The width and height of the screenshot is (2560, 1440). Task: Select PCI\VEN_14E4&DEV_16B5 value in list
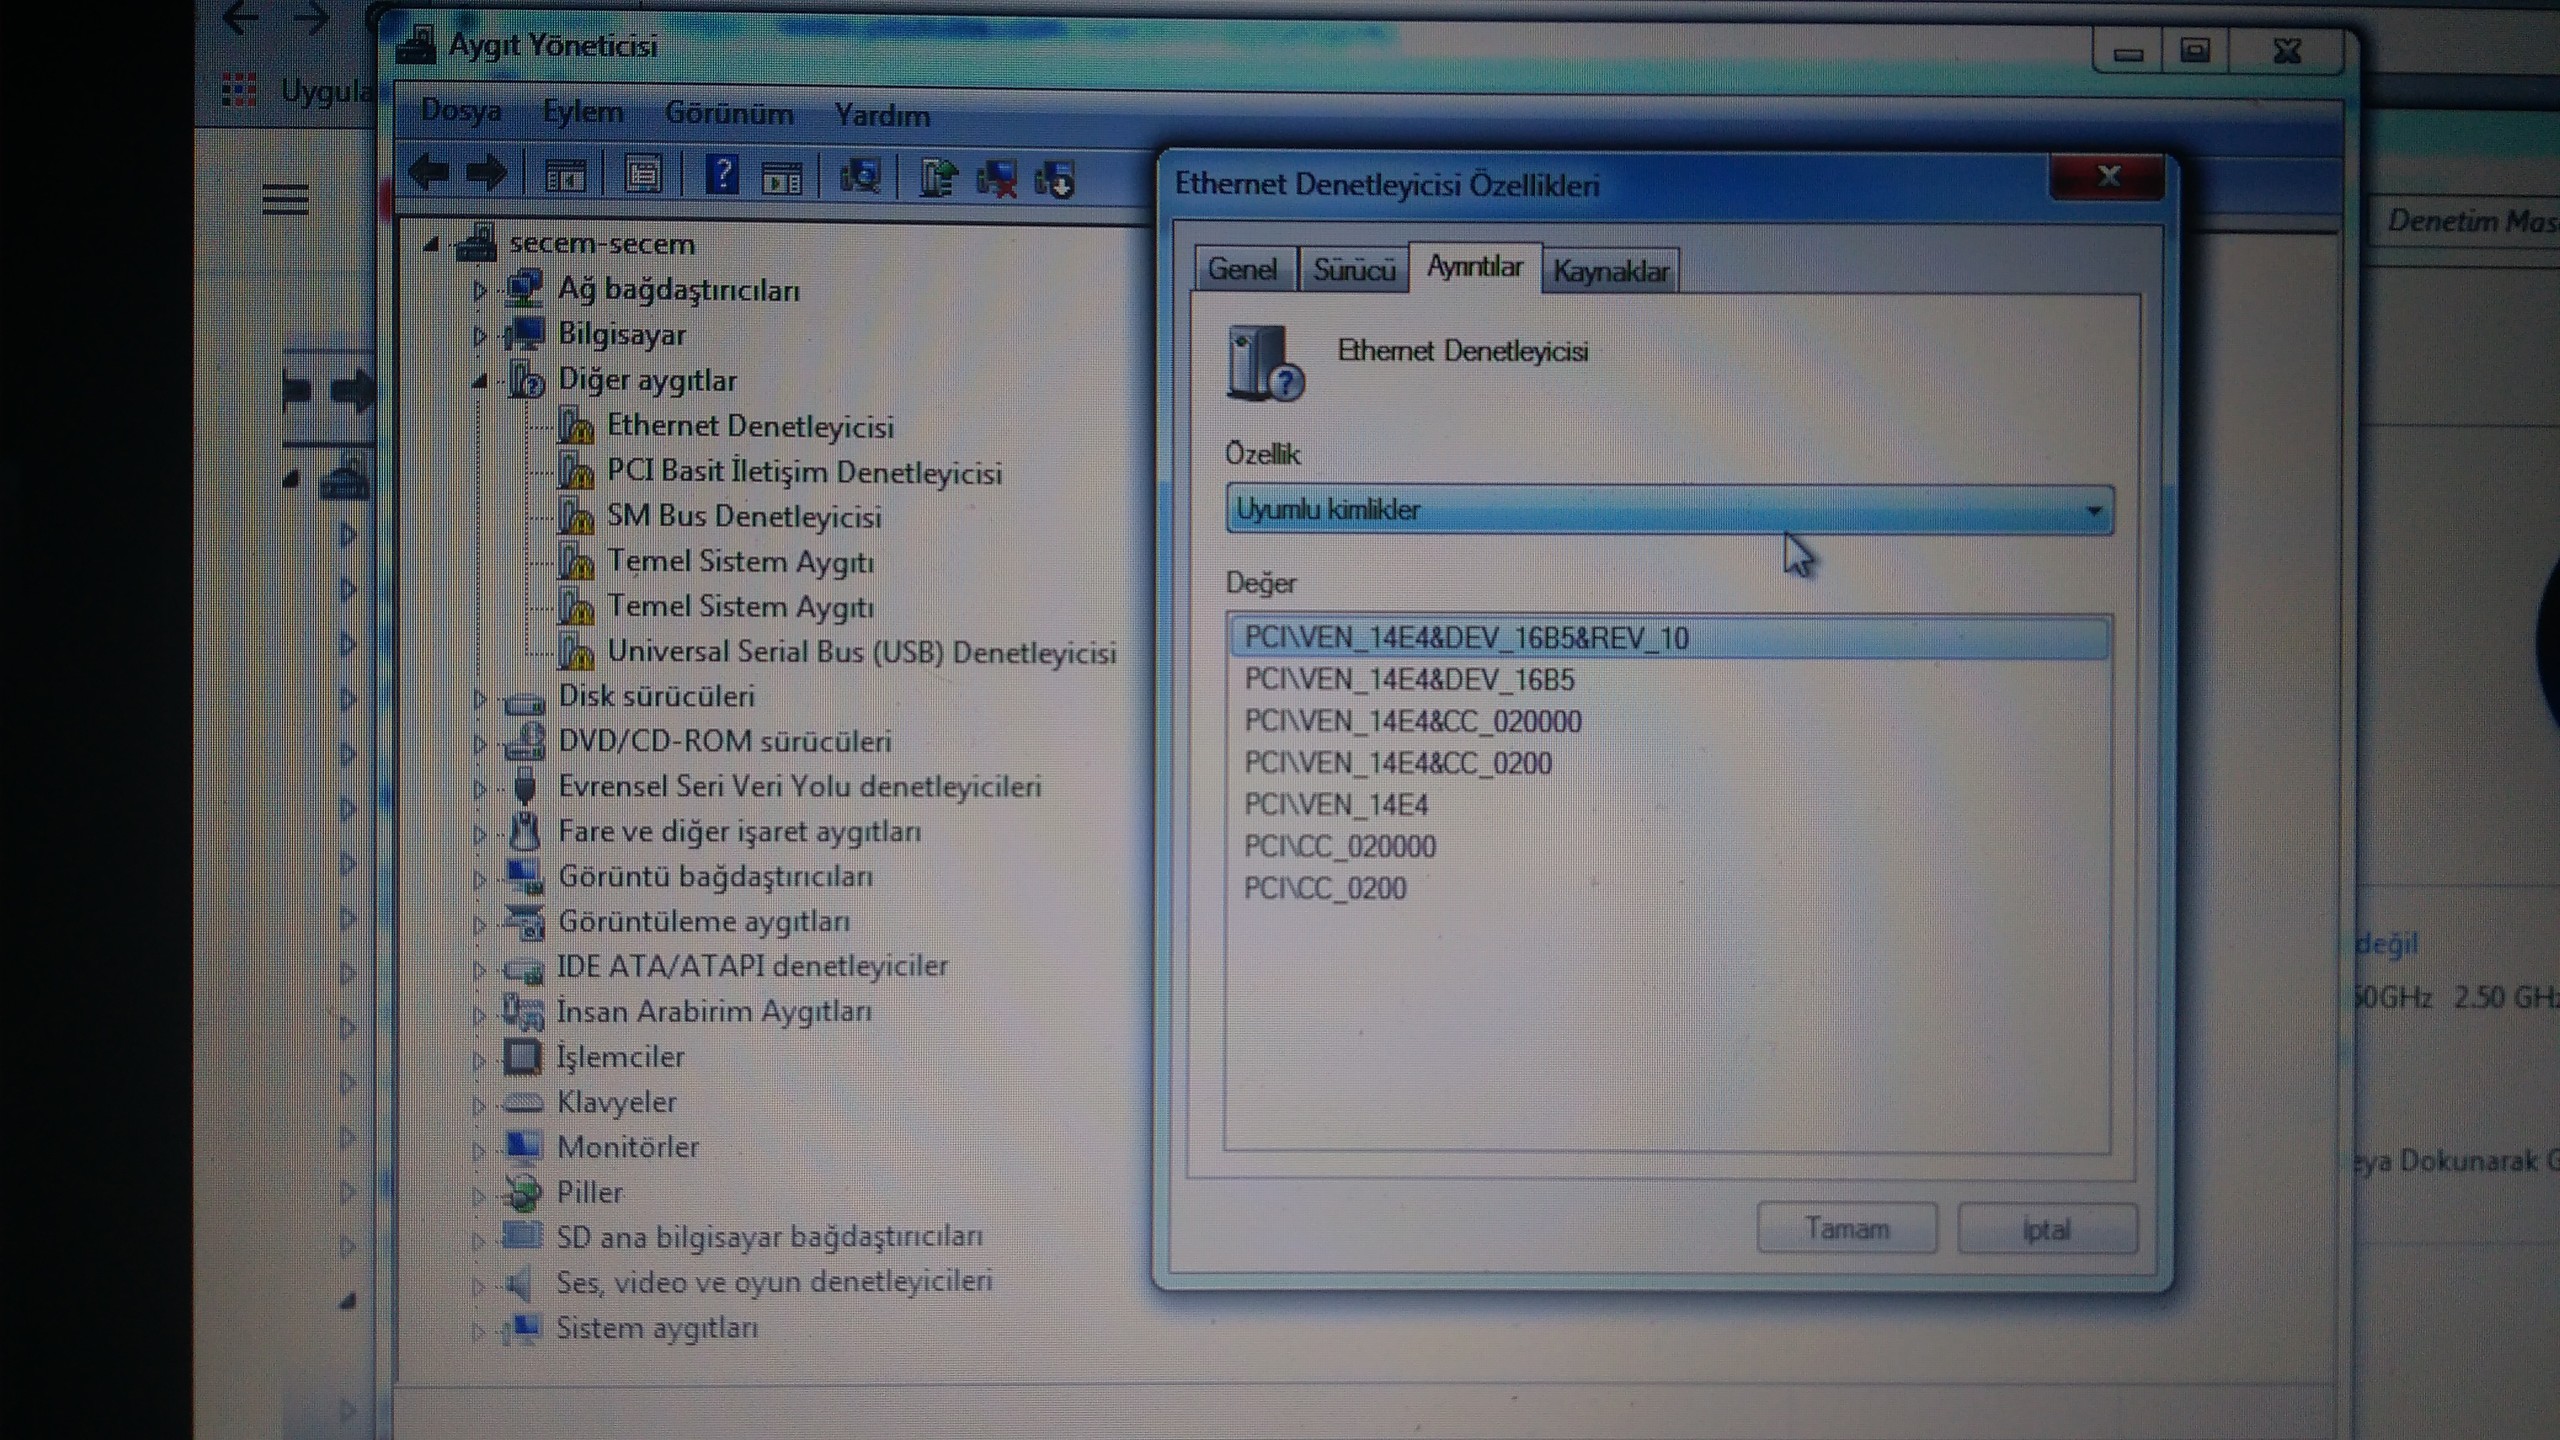1409,680
